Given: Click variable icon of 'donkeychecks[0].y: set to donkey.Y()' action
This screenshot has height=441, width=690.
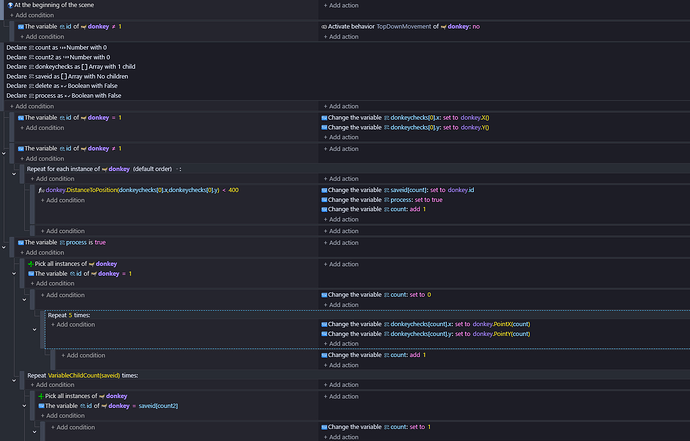Looking at the screenshot, I should click(324, 128).
